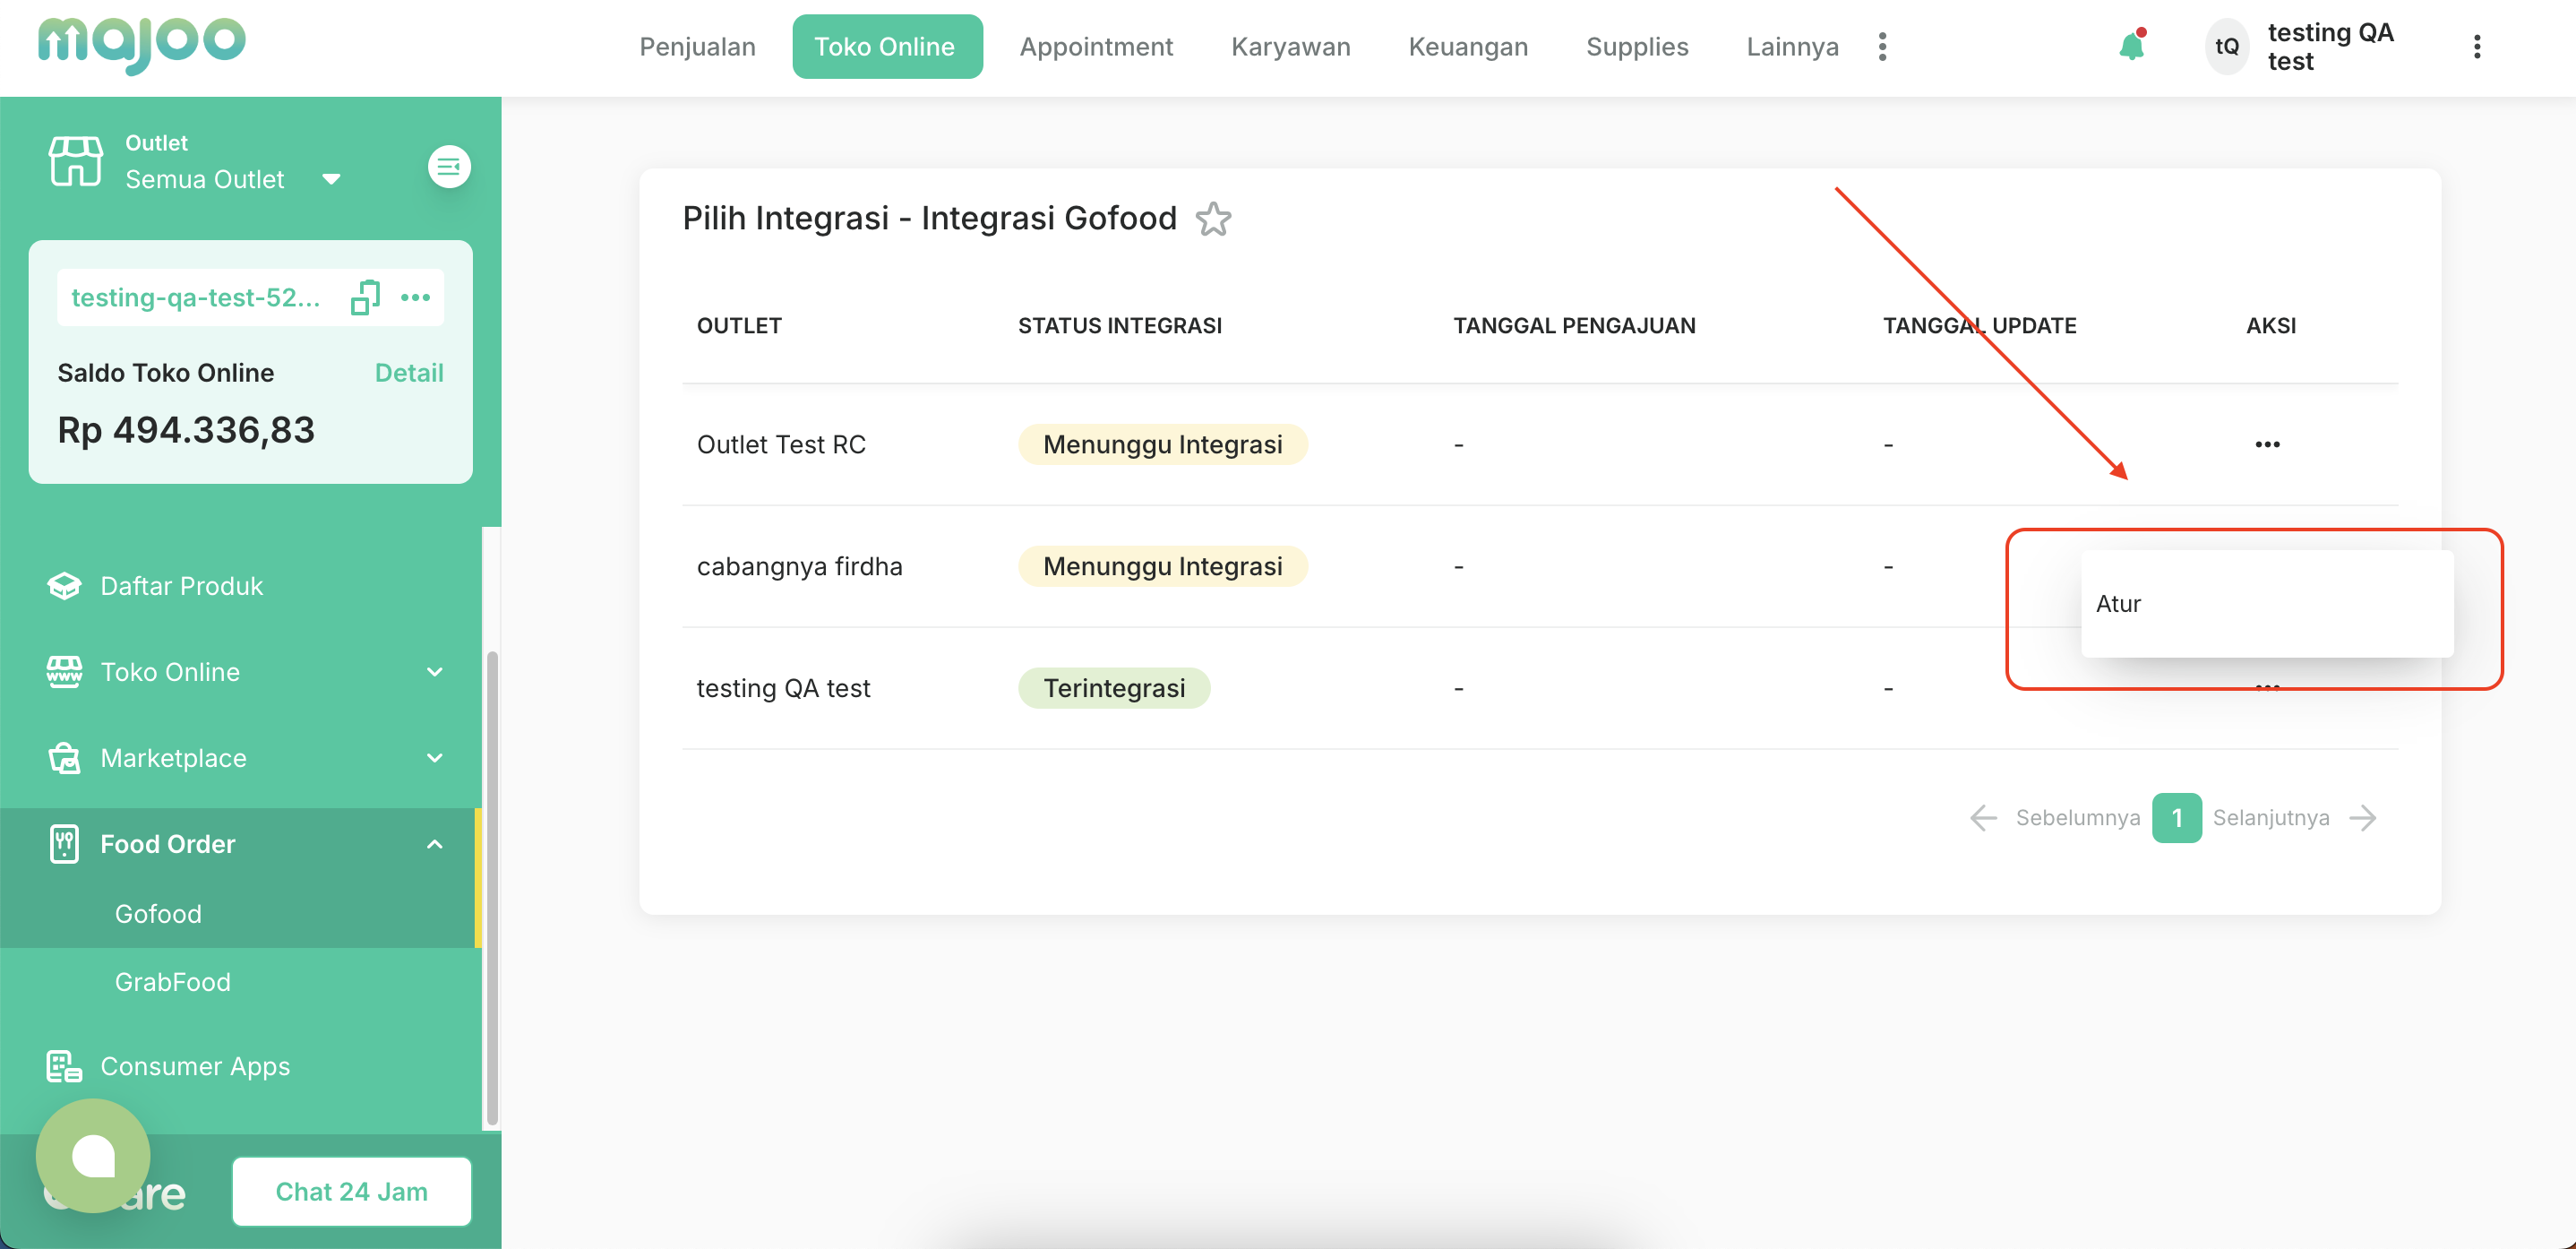Viewport: 2576px width, 1249px height.
Task: Click the tQ user avatar
Action: pyautogui.click(x=2226, y=47)
